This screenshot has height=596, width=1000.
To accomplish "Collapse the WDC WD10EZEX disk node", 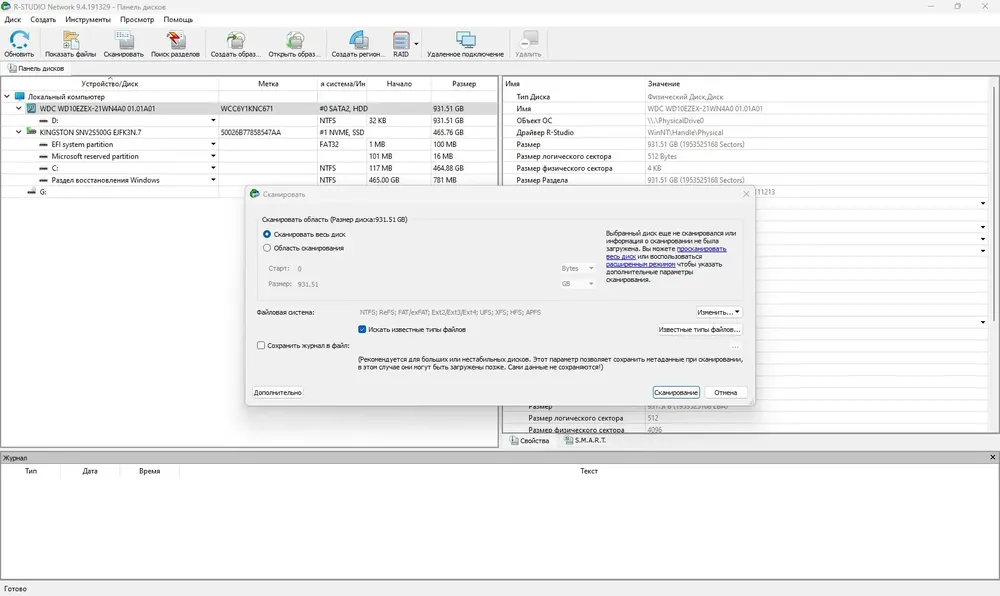I will tap(18, 108).
